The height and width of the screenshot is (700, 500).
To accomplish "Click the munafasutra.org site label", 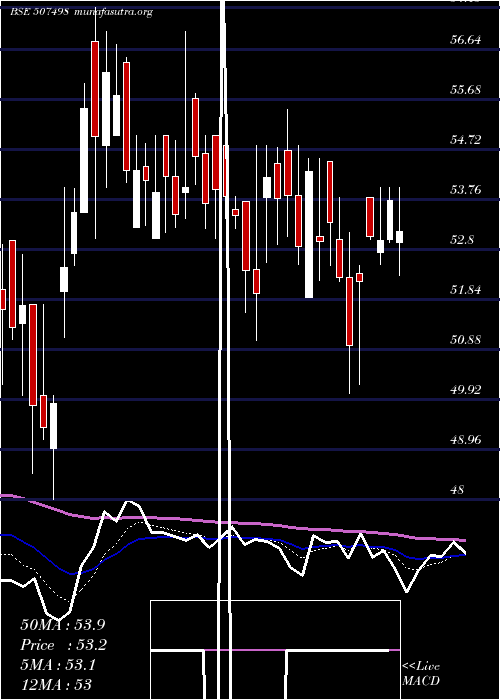I will click(112, 12).
